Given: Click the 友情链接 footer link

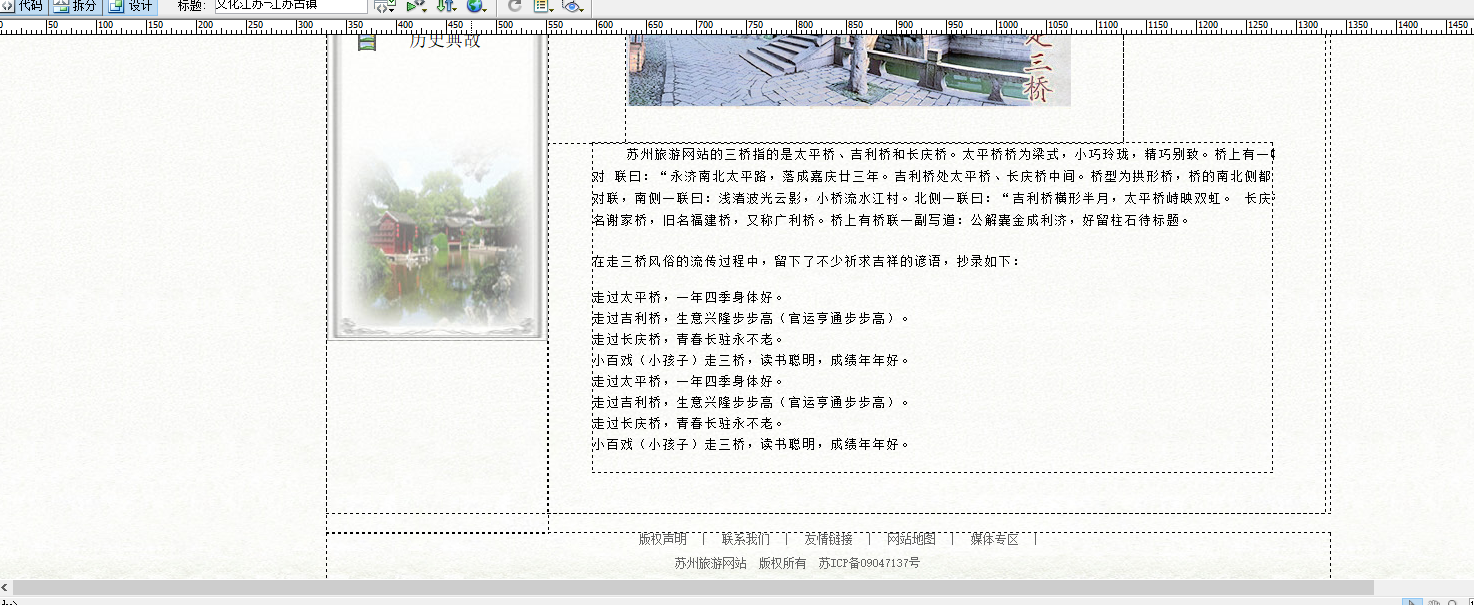Looking at the screenshot, I should coord(829,539).
